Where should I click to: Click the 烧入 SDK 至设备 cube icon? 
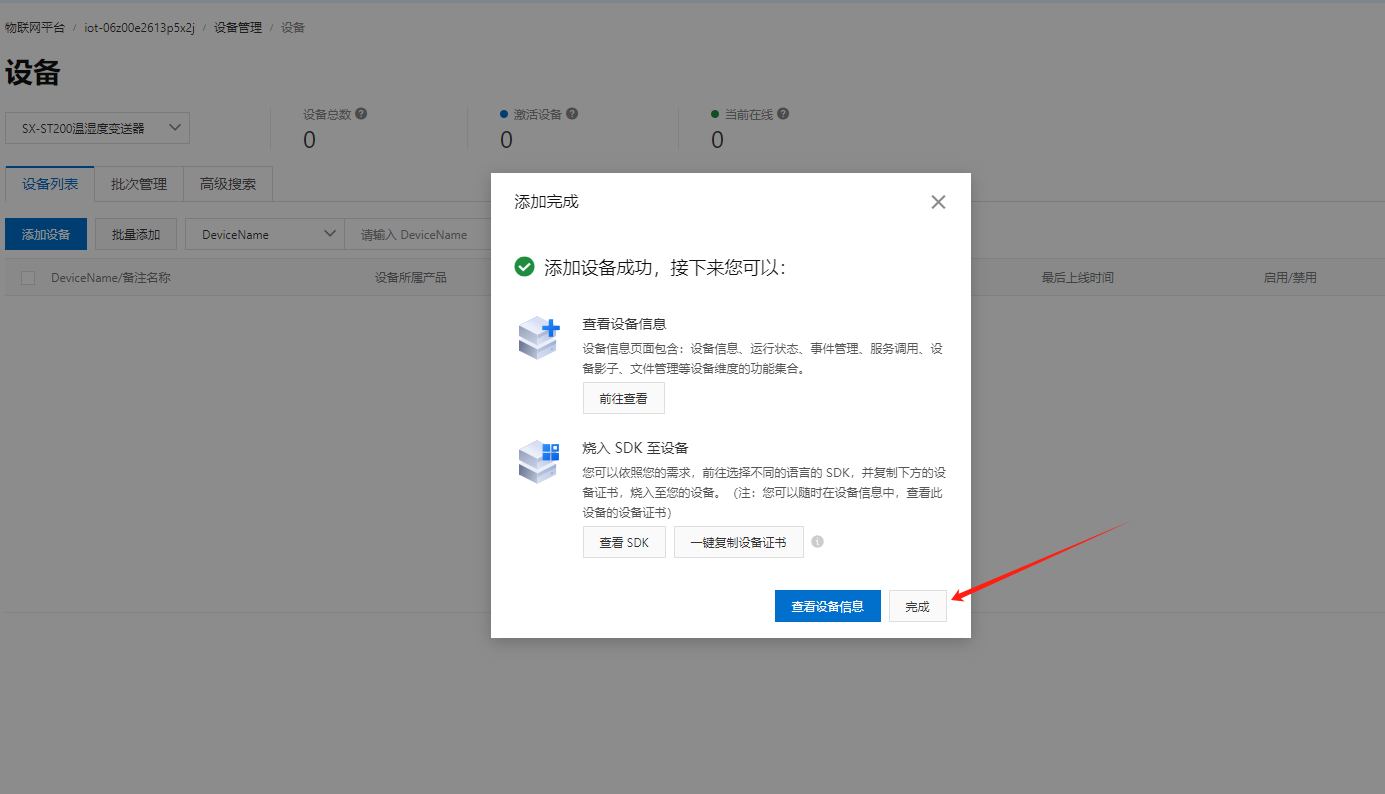coord(539,462)
